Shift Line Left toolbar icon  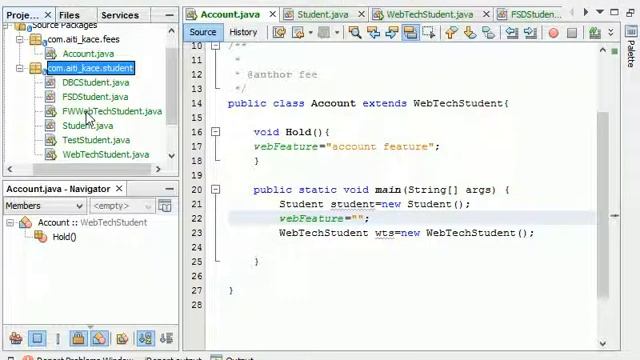click(511, 32)
